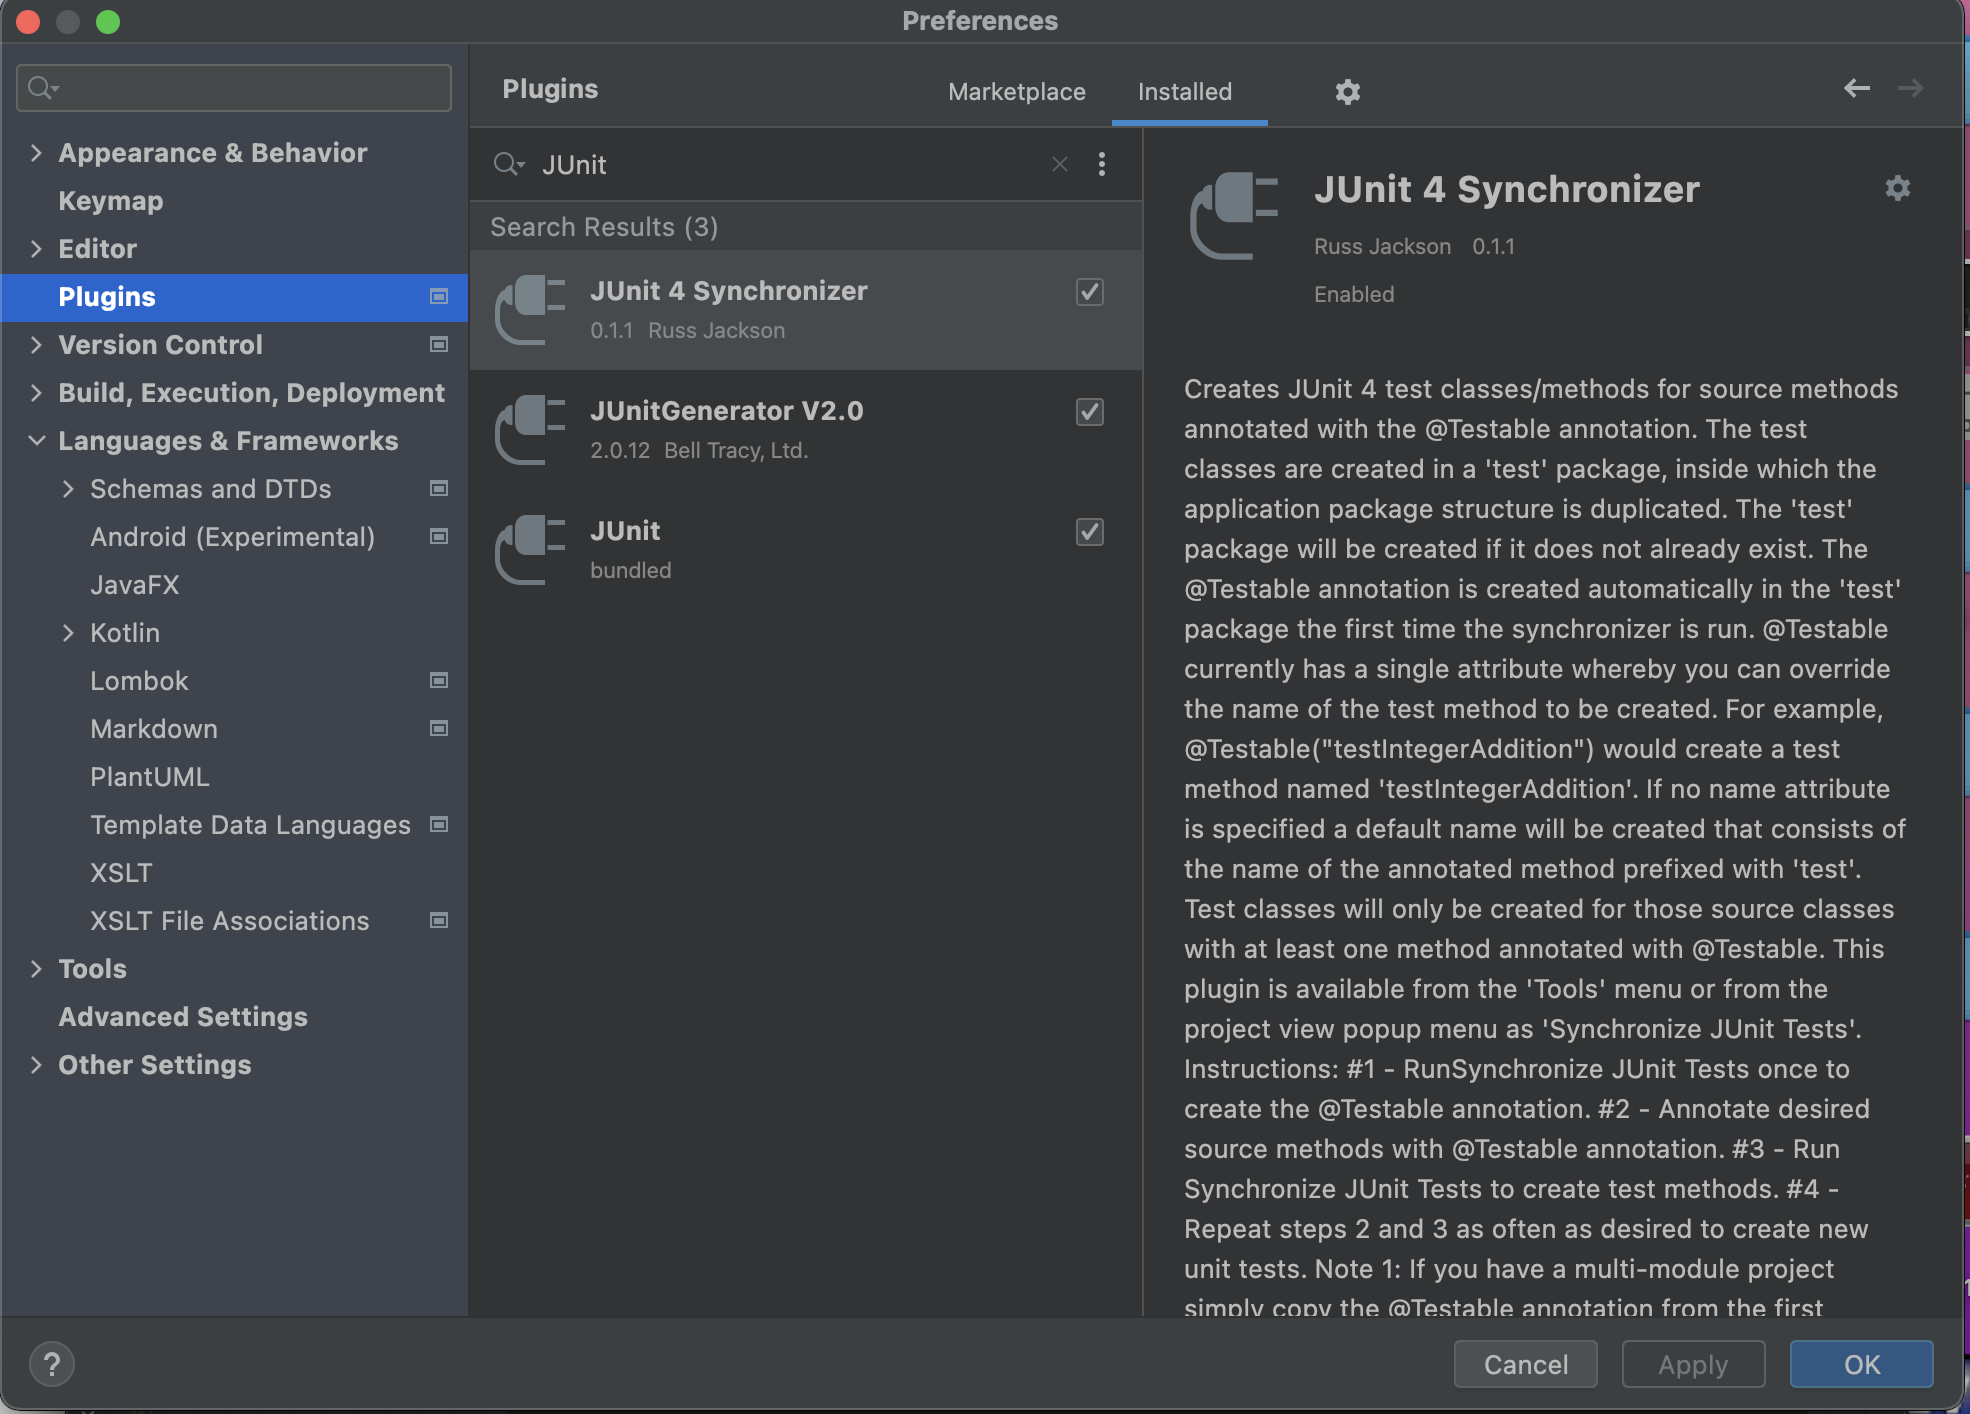Image resolution: width=1970 pixels, height=1414 pixels.
Task: Collapse the Languages & Frameworks section
Action: pos(36,440)
